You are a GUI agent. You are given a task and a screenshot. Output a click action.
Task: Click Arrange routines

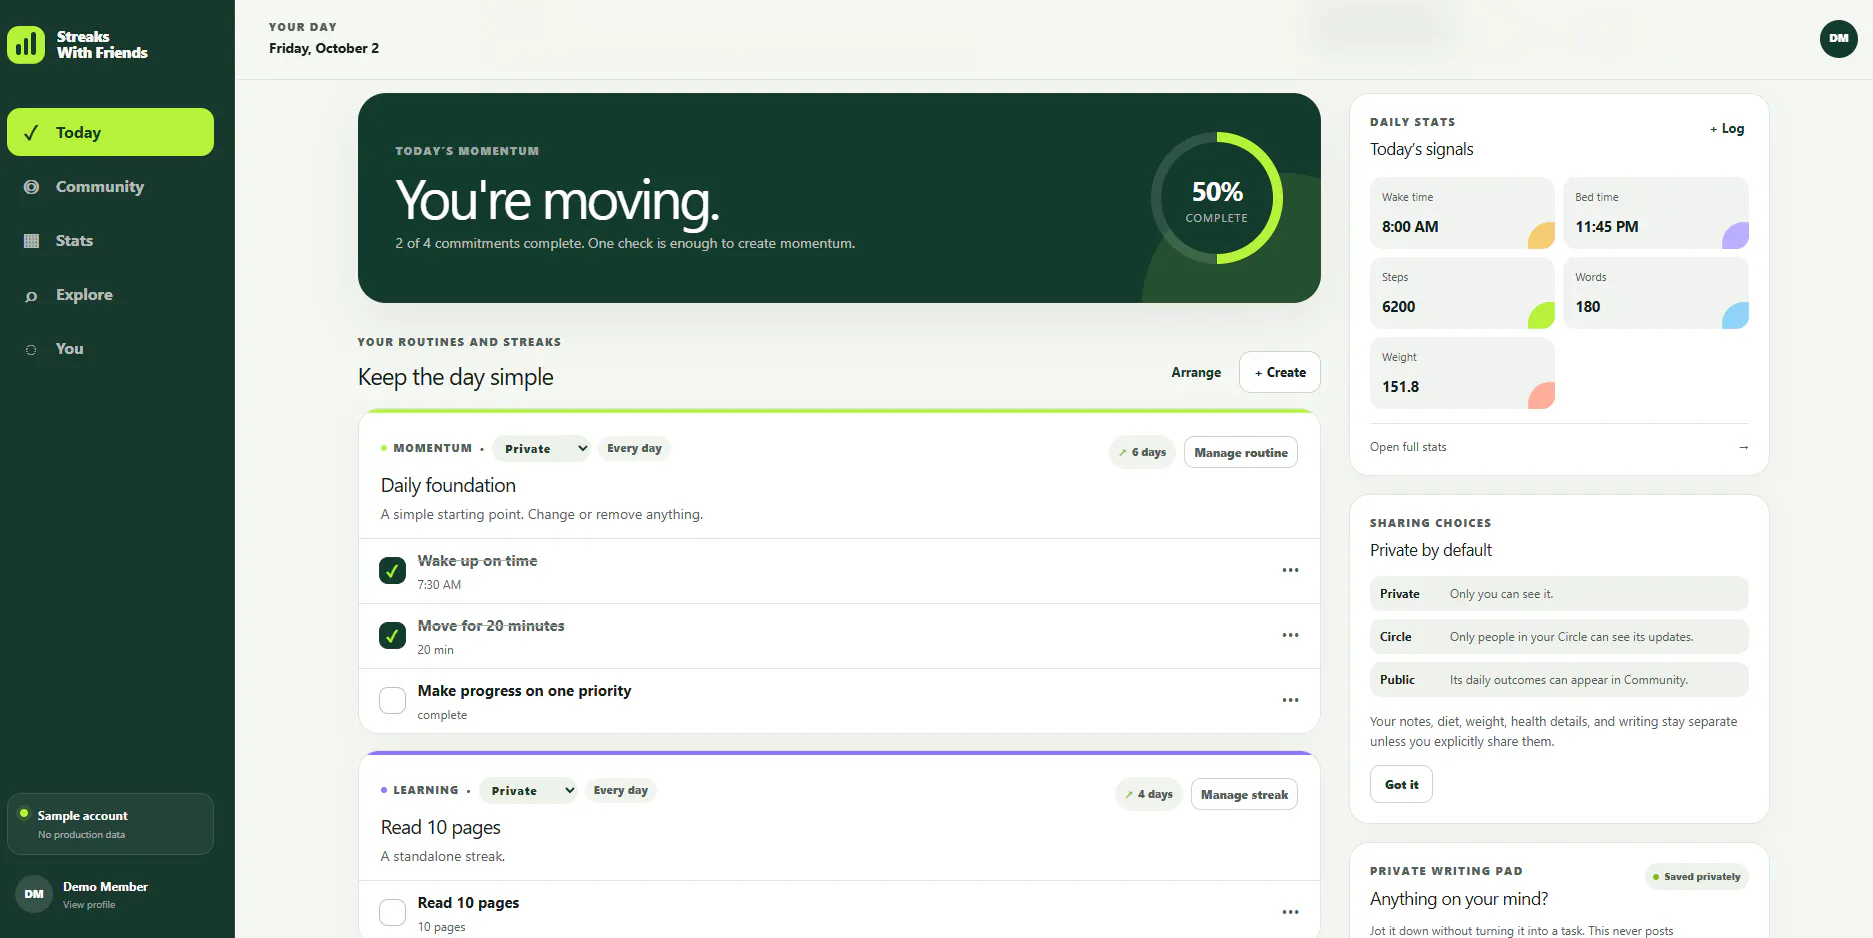[1196, 372]
